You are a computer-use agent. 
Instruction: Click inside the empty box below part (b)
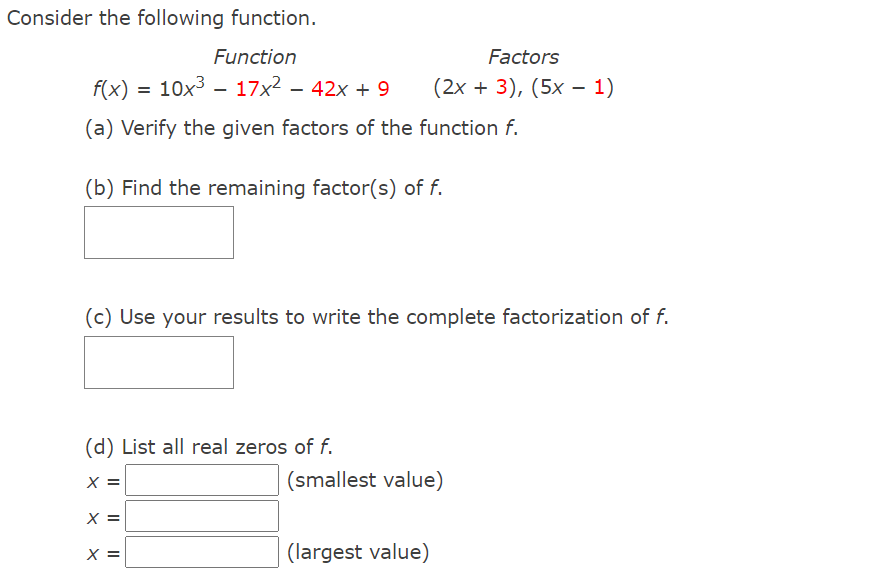[158, 232]
